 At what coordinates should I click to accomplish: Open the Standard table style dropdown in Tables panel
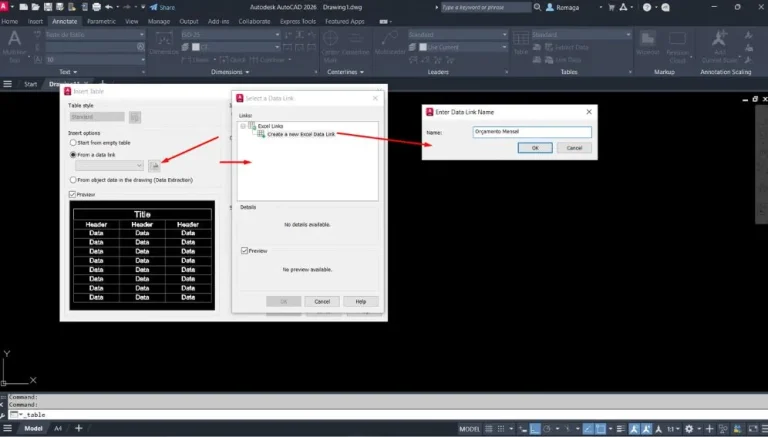pos(581,35)
